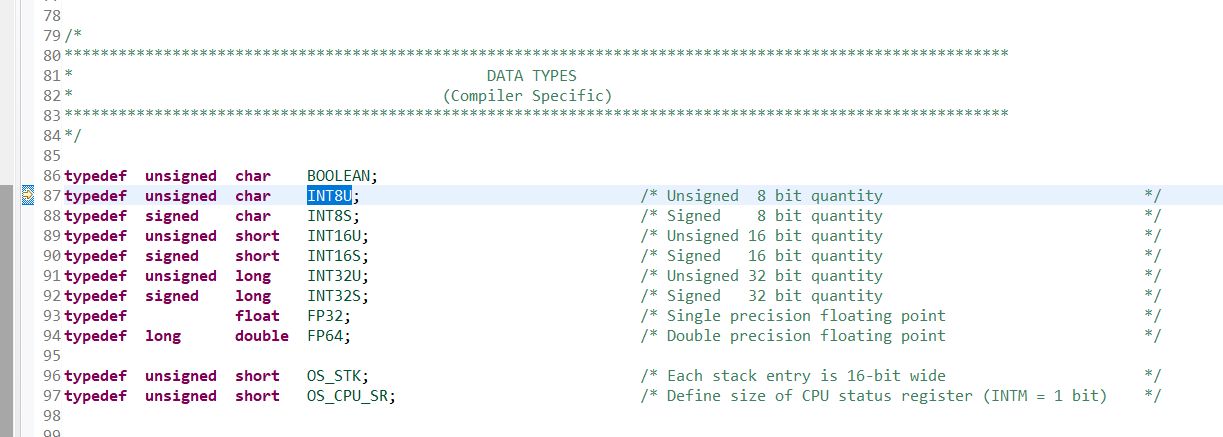The image size is (1223, 437).
Task: Click the "Each stack entry is 16-bit wide" comment
Action: point(805,376)
